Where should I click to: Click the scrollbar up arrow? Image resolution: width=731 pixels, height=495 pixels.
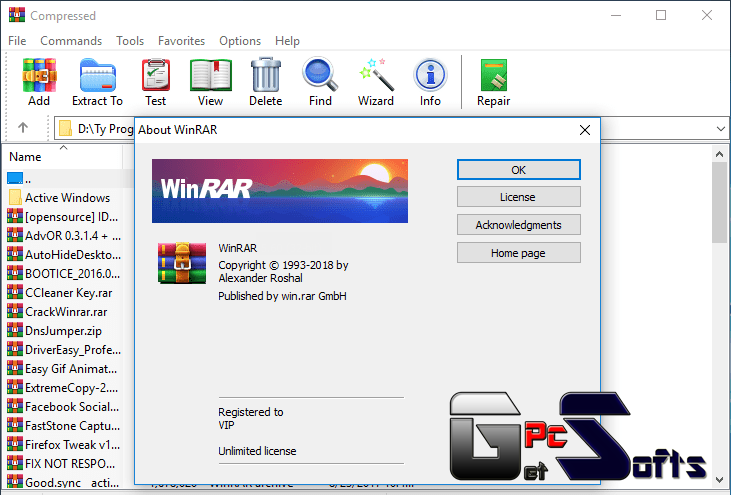(x=719, y=154)
